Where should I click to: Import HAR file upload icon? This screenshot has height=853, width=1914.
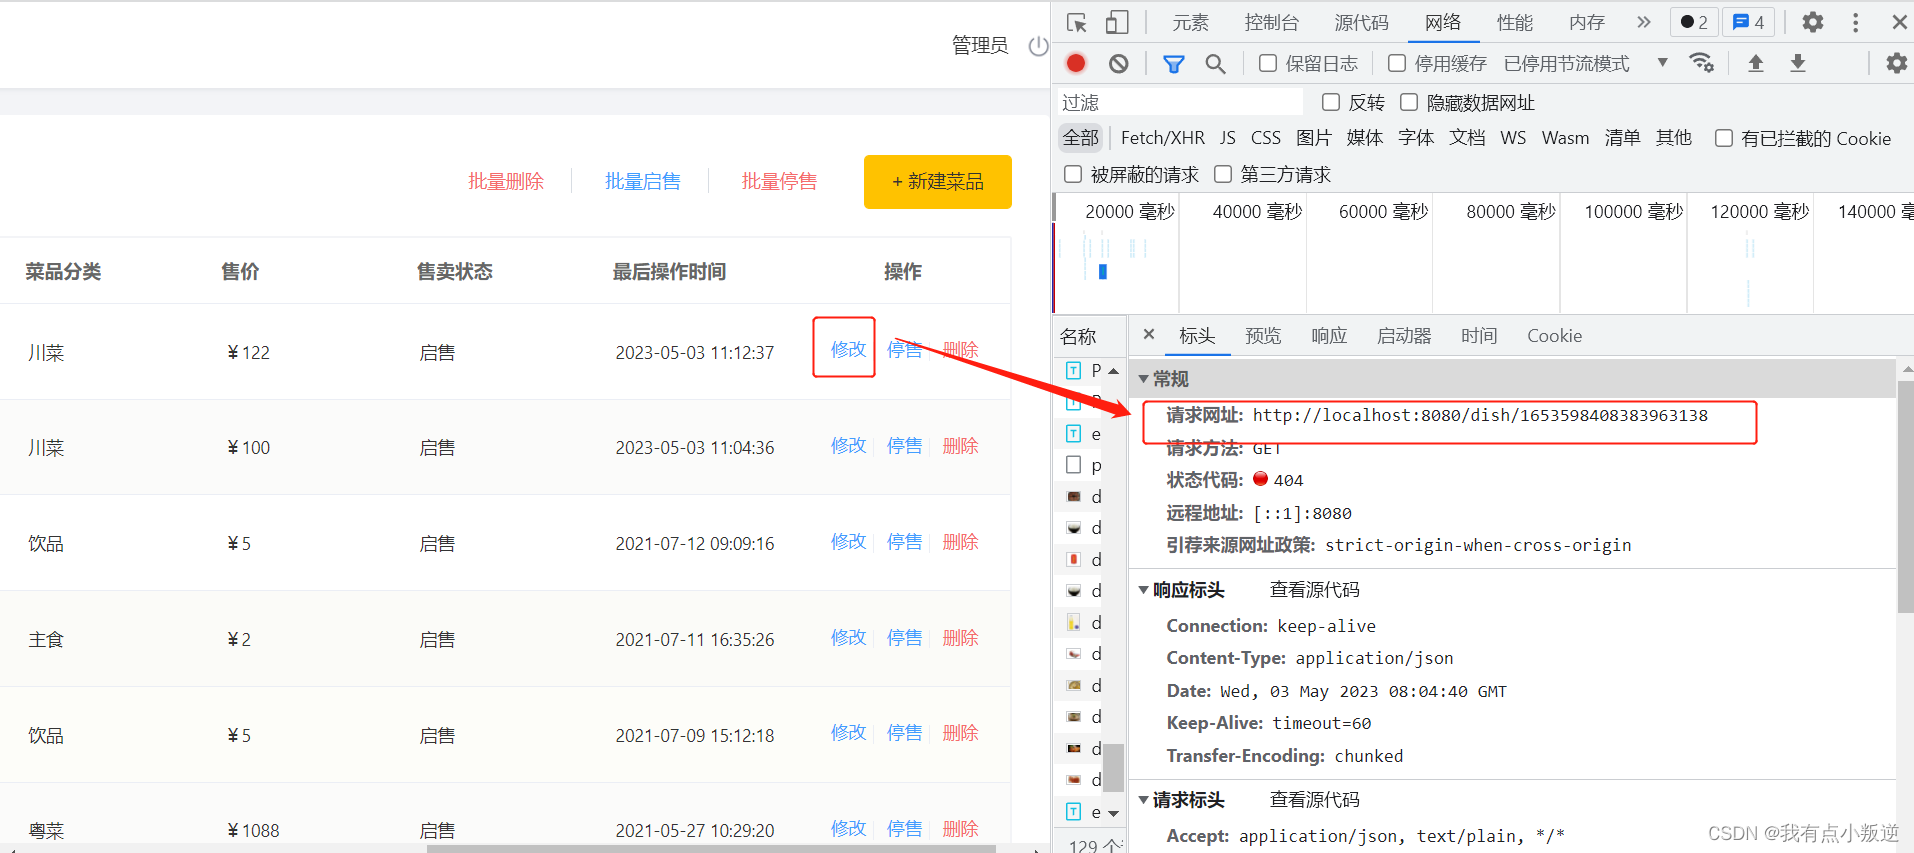coord(1755,63)
